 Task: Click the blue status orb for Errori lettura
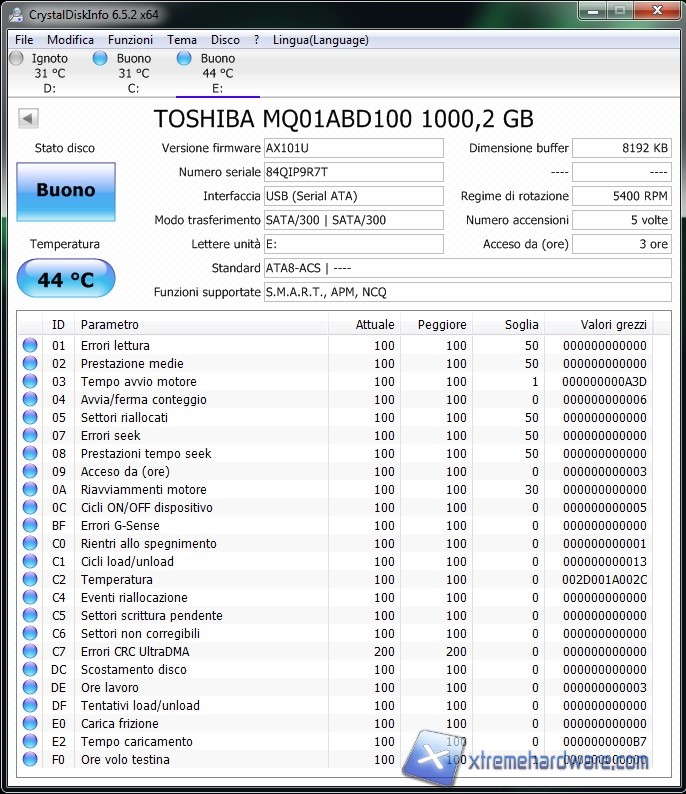click(x=30, y=346)
